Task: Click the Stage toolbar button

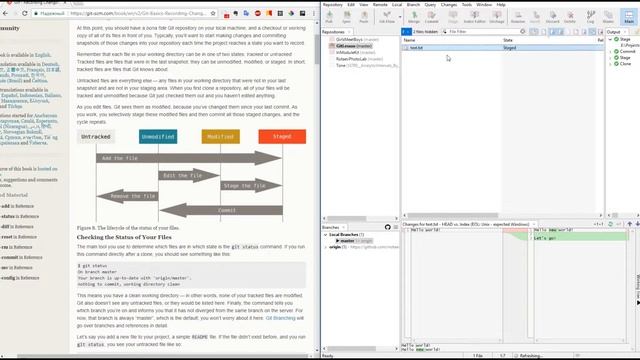Action: [x=453, y=17]
